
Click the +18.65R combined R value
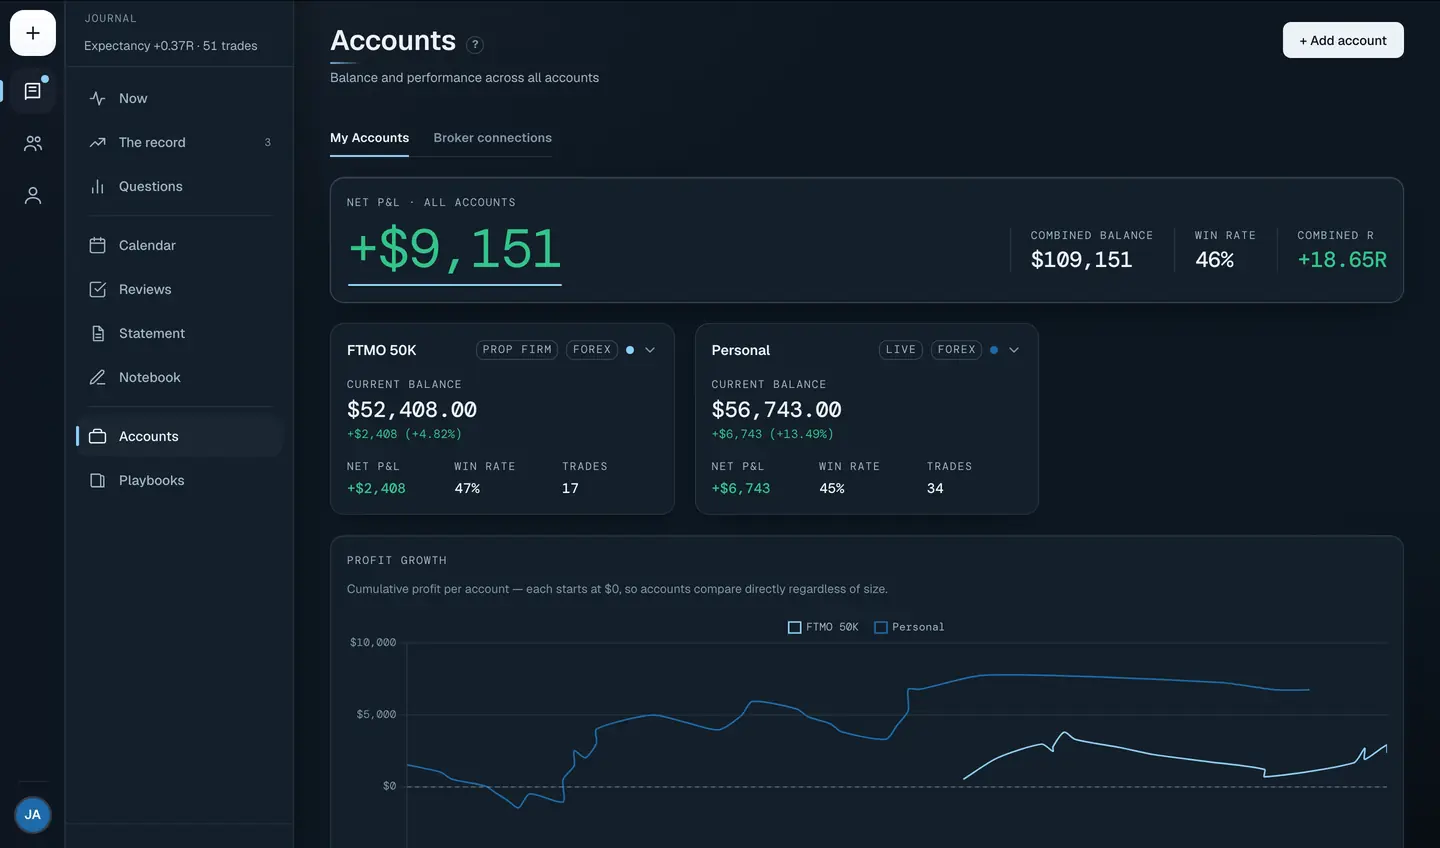[1342, 260]
